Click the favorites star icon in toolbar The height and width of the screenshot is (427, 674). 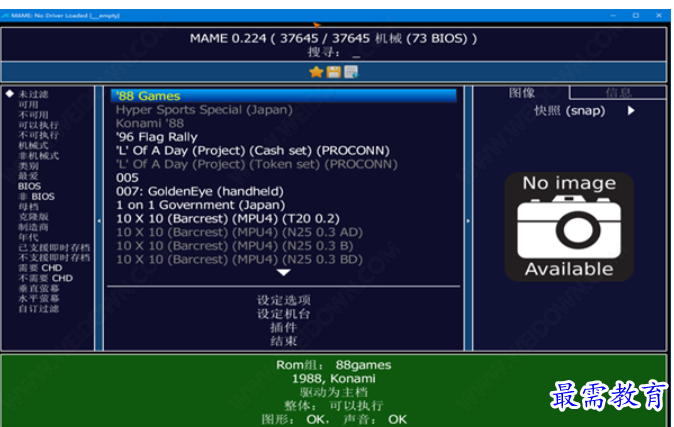click(x=316, y=72)
